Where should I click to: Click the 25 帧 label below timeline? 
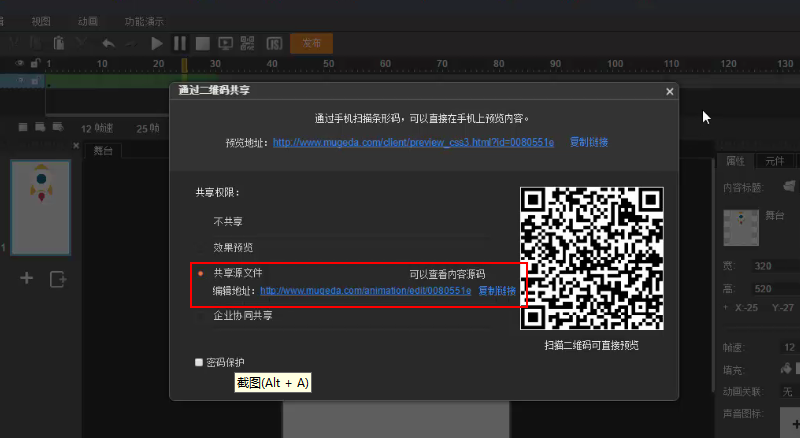pyautogui.click(x=148, y=128)
